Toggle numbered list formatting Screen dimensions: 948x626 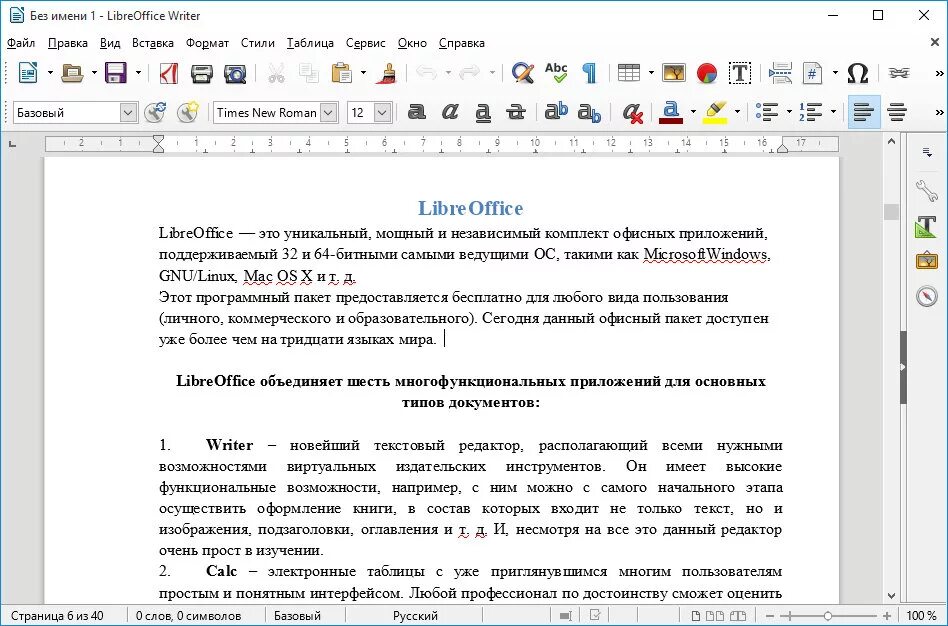pos(811,112)
